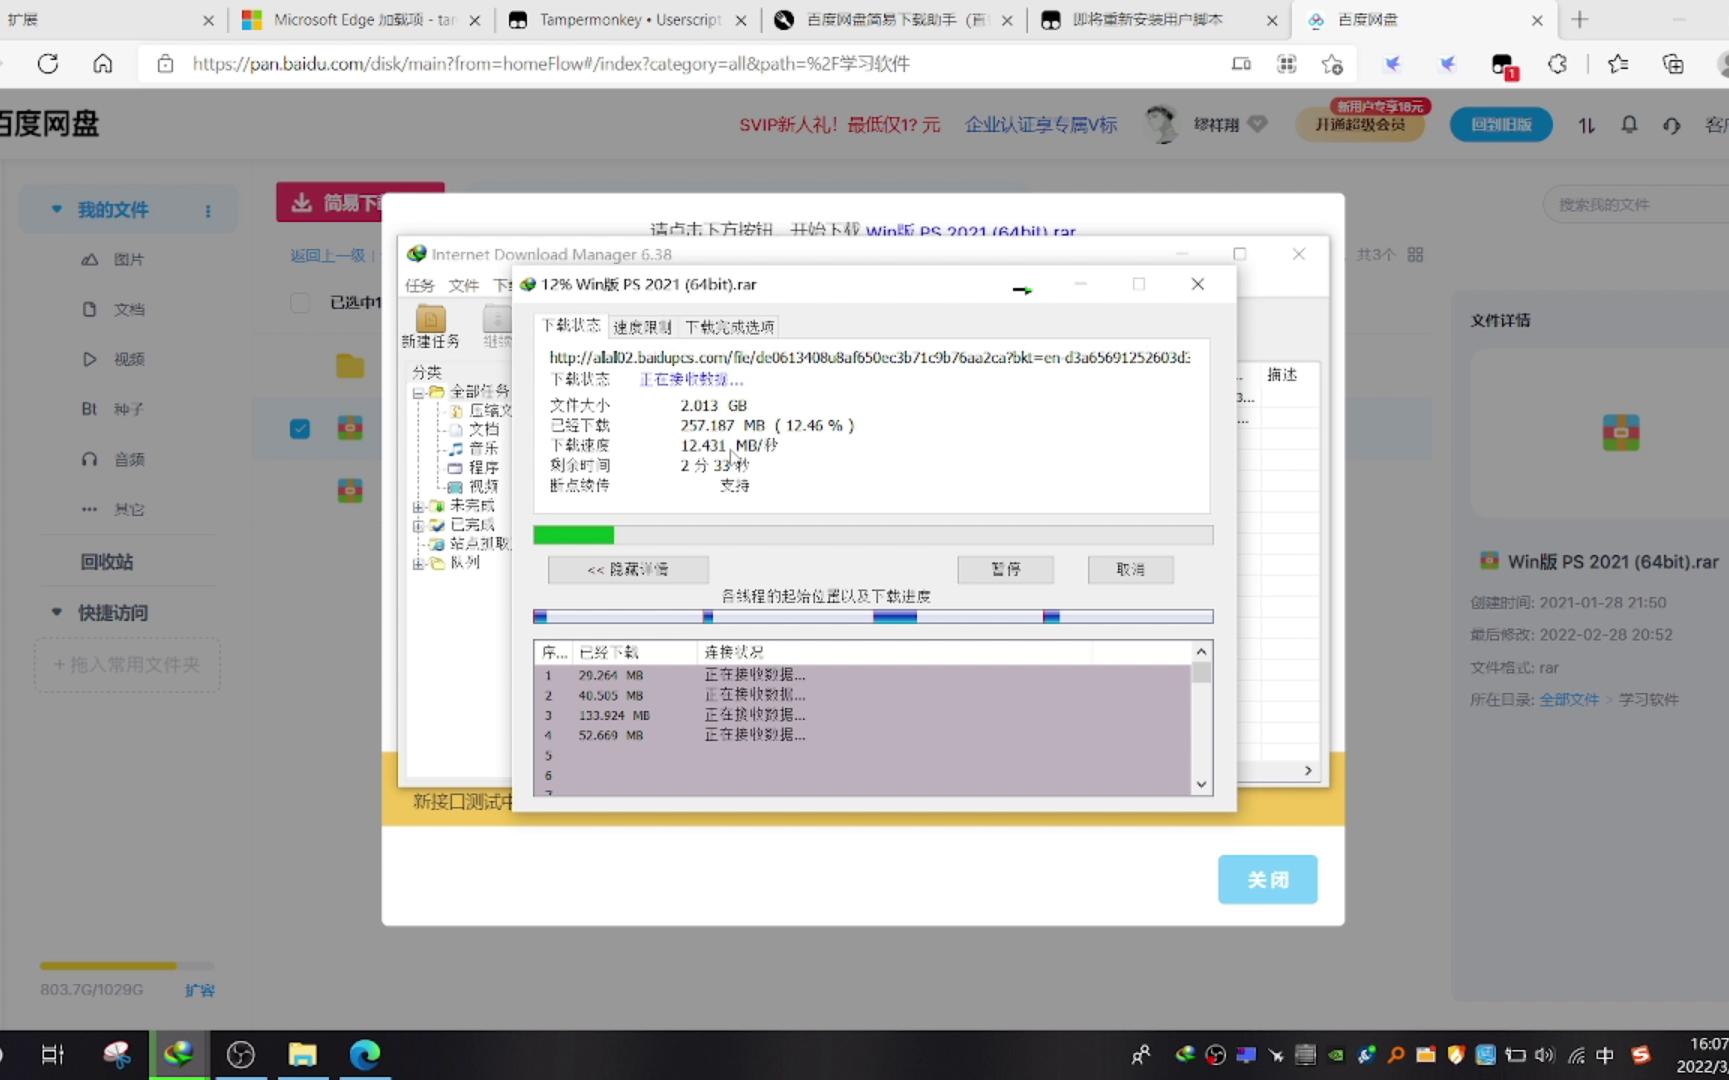The height and width of the screenshot is (1080, 1729).
Task: Open the Edge extensions puzzle icon
Action: (x=1557, y=64)
